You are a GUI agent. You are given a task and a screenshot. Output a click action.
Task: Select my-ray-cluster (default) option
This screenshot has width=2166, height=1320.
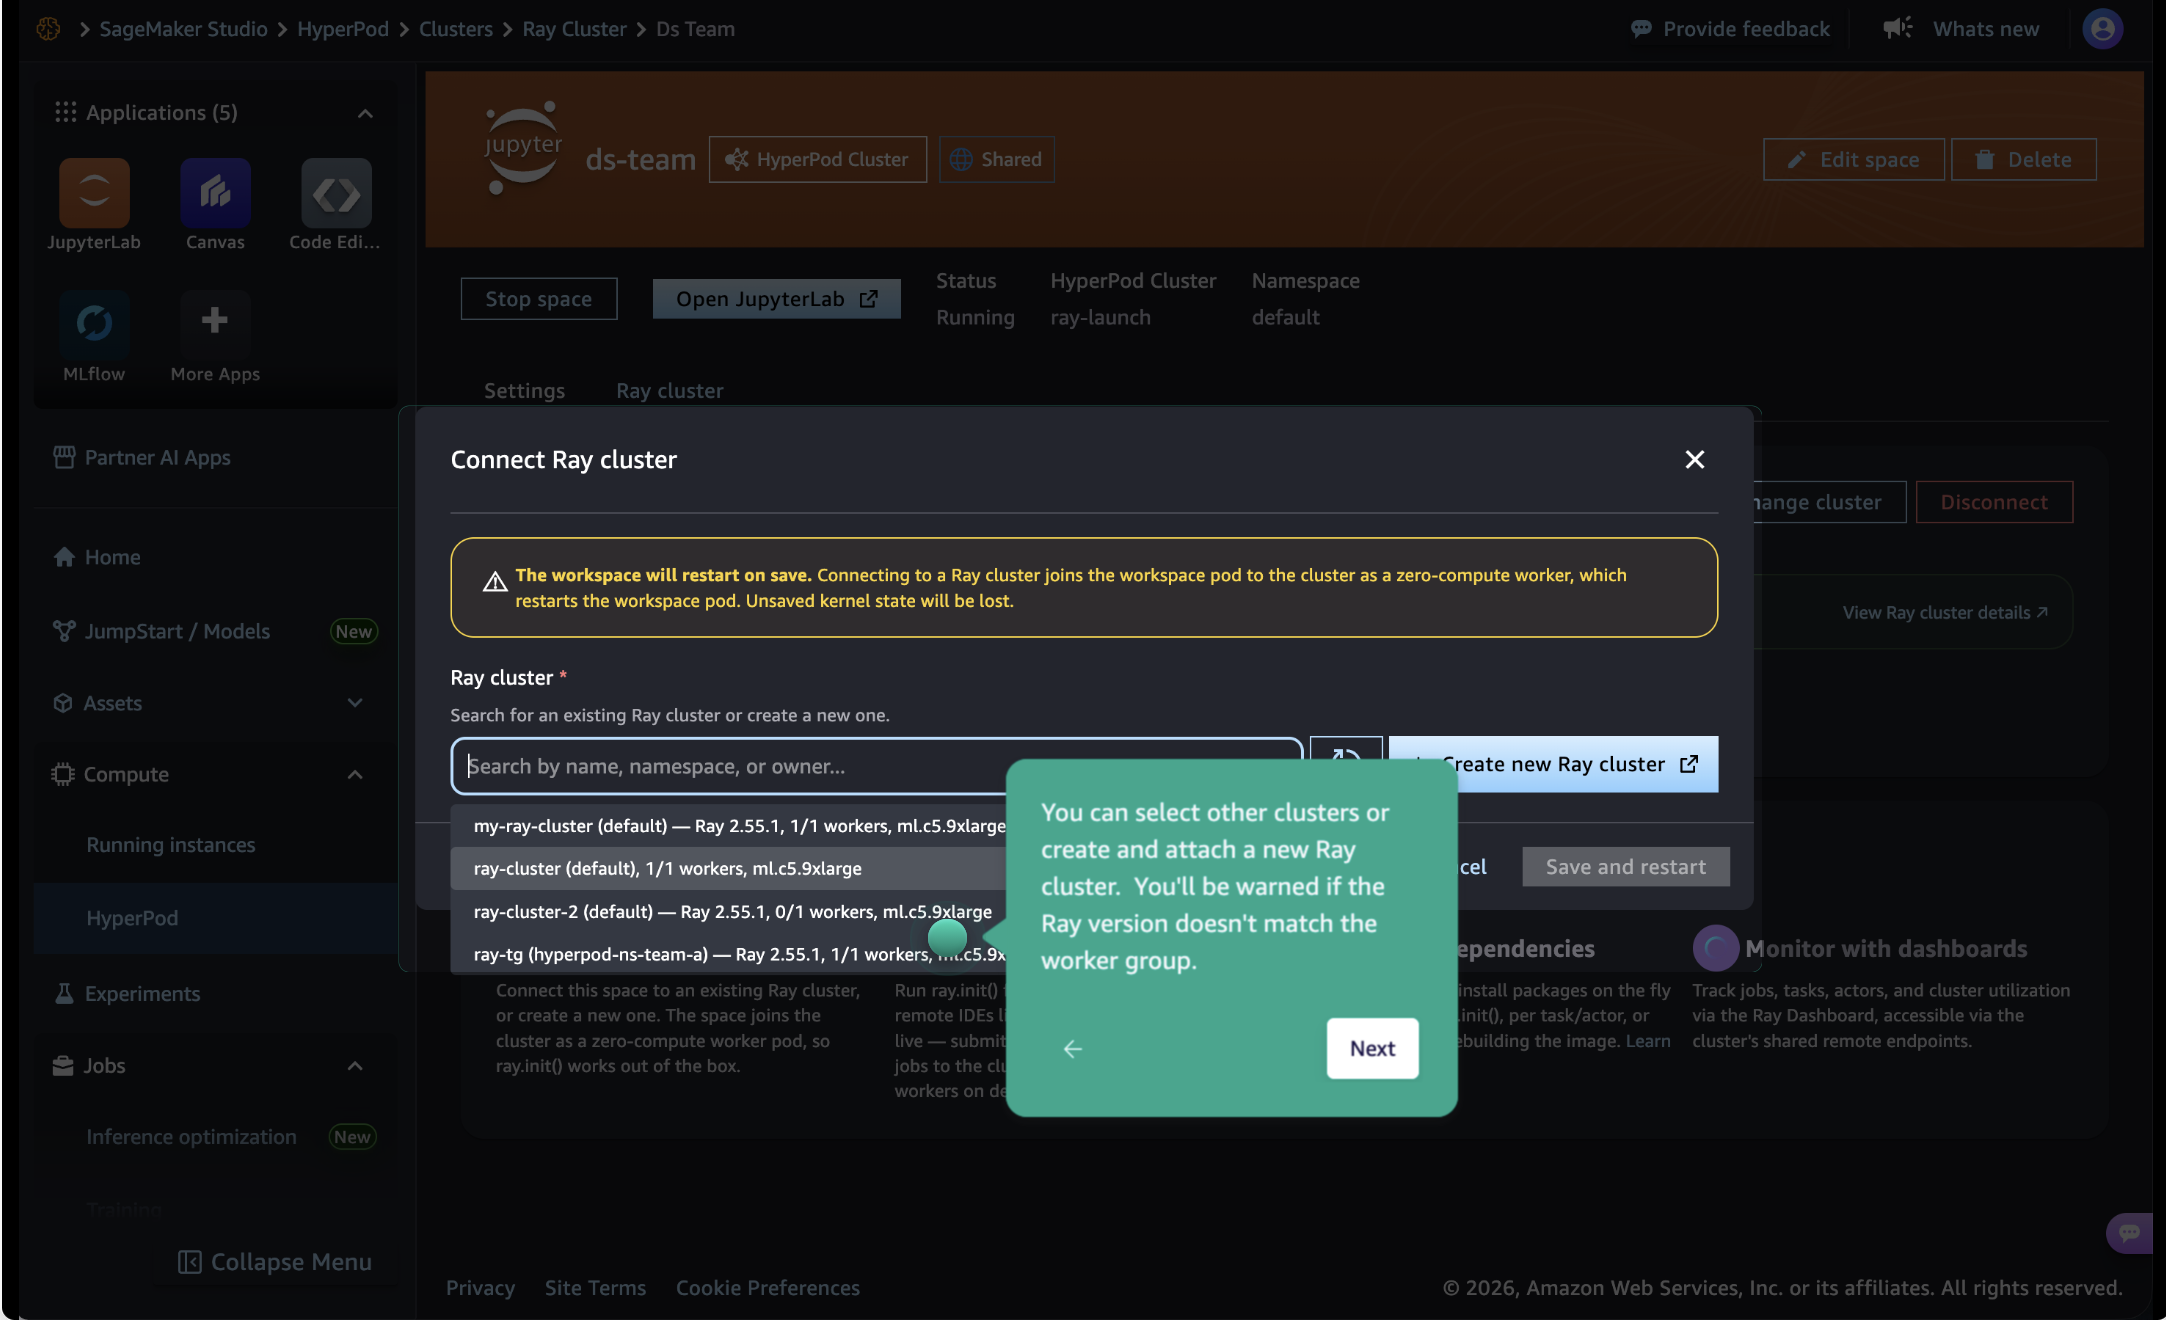(x=729, y=826)
